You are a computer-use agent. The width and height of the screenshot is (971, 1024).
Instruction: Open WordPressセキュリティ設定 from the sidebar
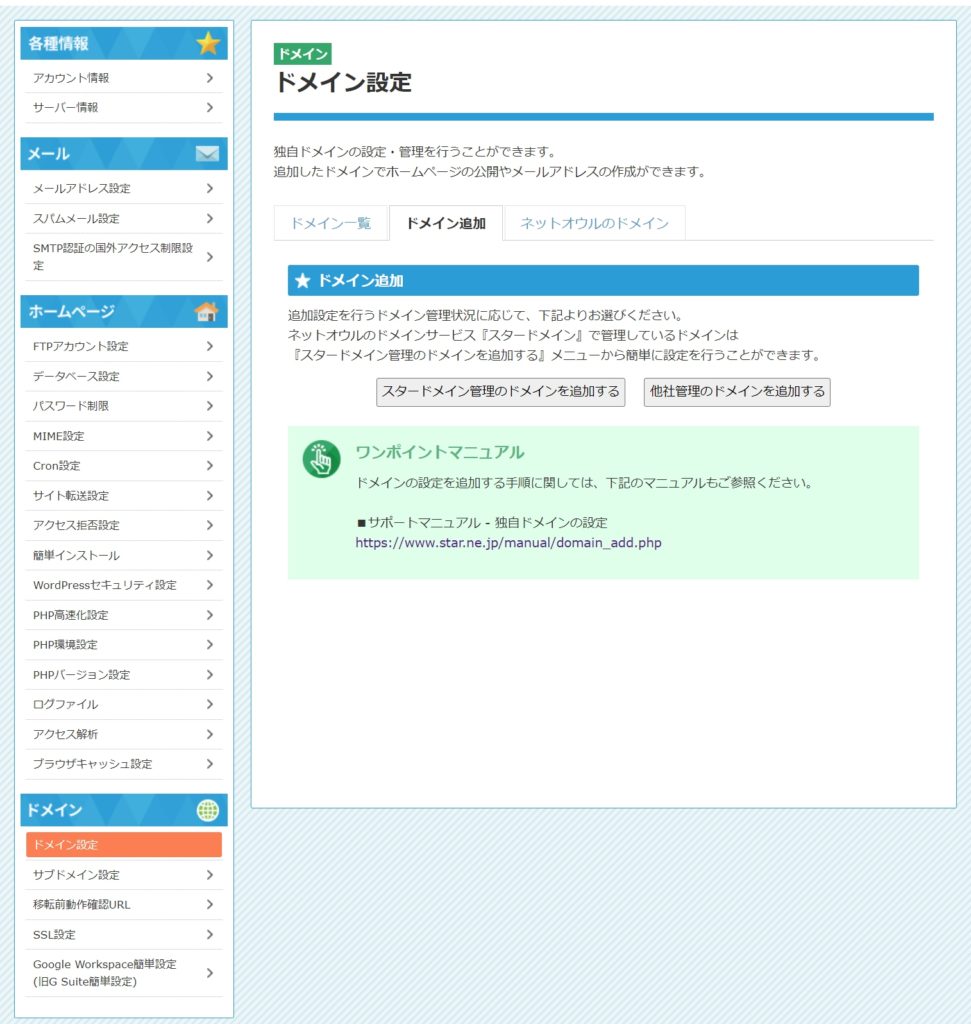[x=104, y=585]
